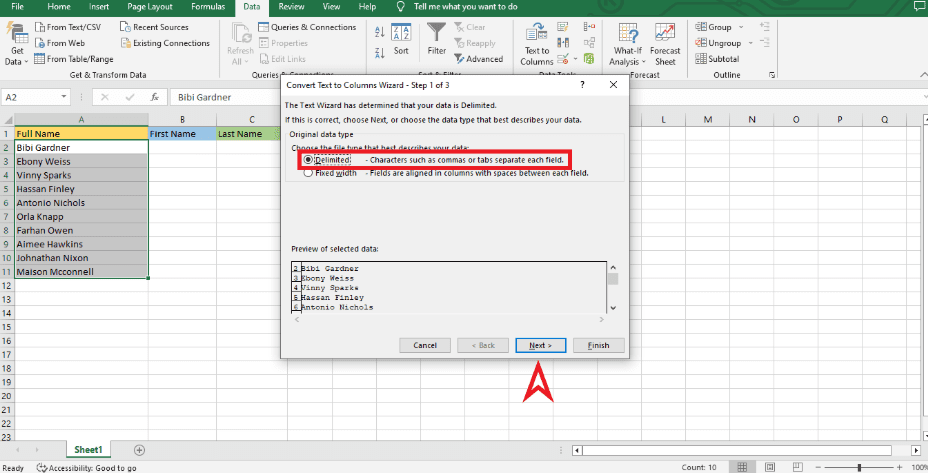Switch to the Formulas tab
This screenshot has height=473, width=928.
tap(208, 7)
